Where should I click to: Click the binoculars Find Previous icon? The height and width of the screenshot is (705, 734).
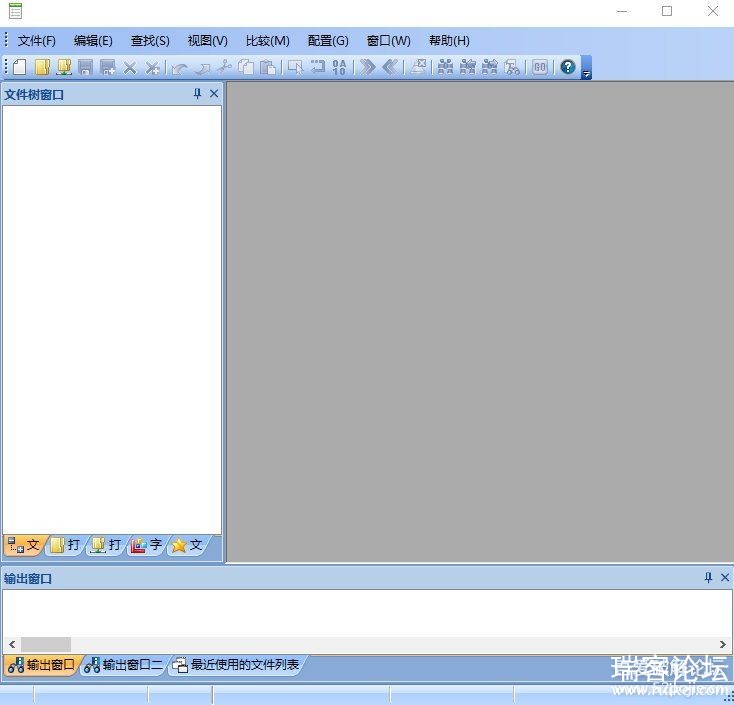pos(468,67)
